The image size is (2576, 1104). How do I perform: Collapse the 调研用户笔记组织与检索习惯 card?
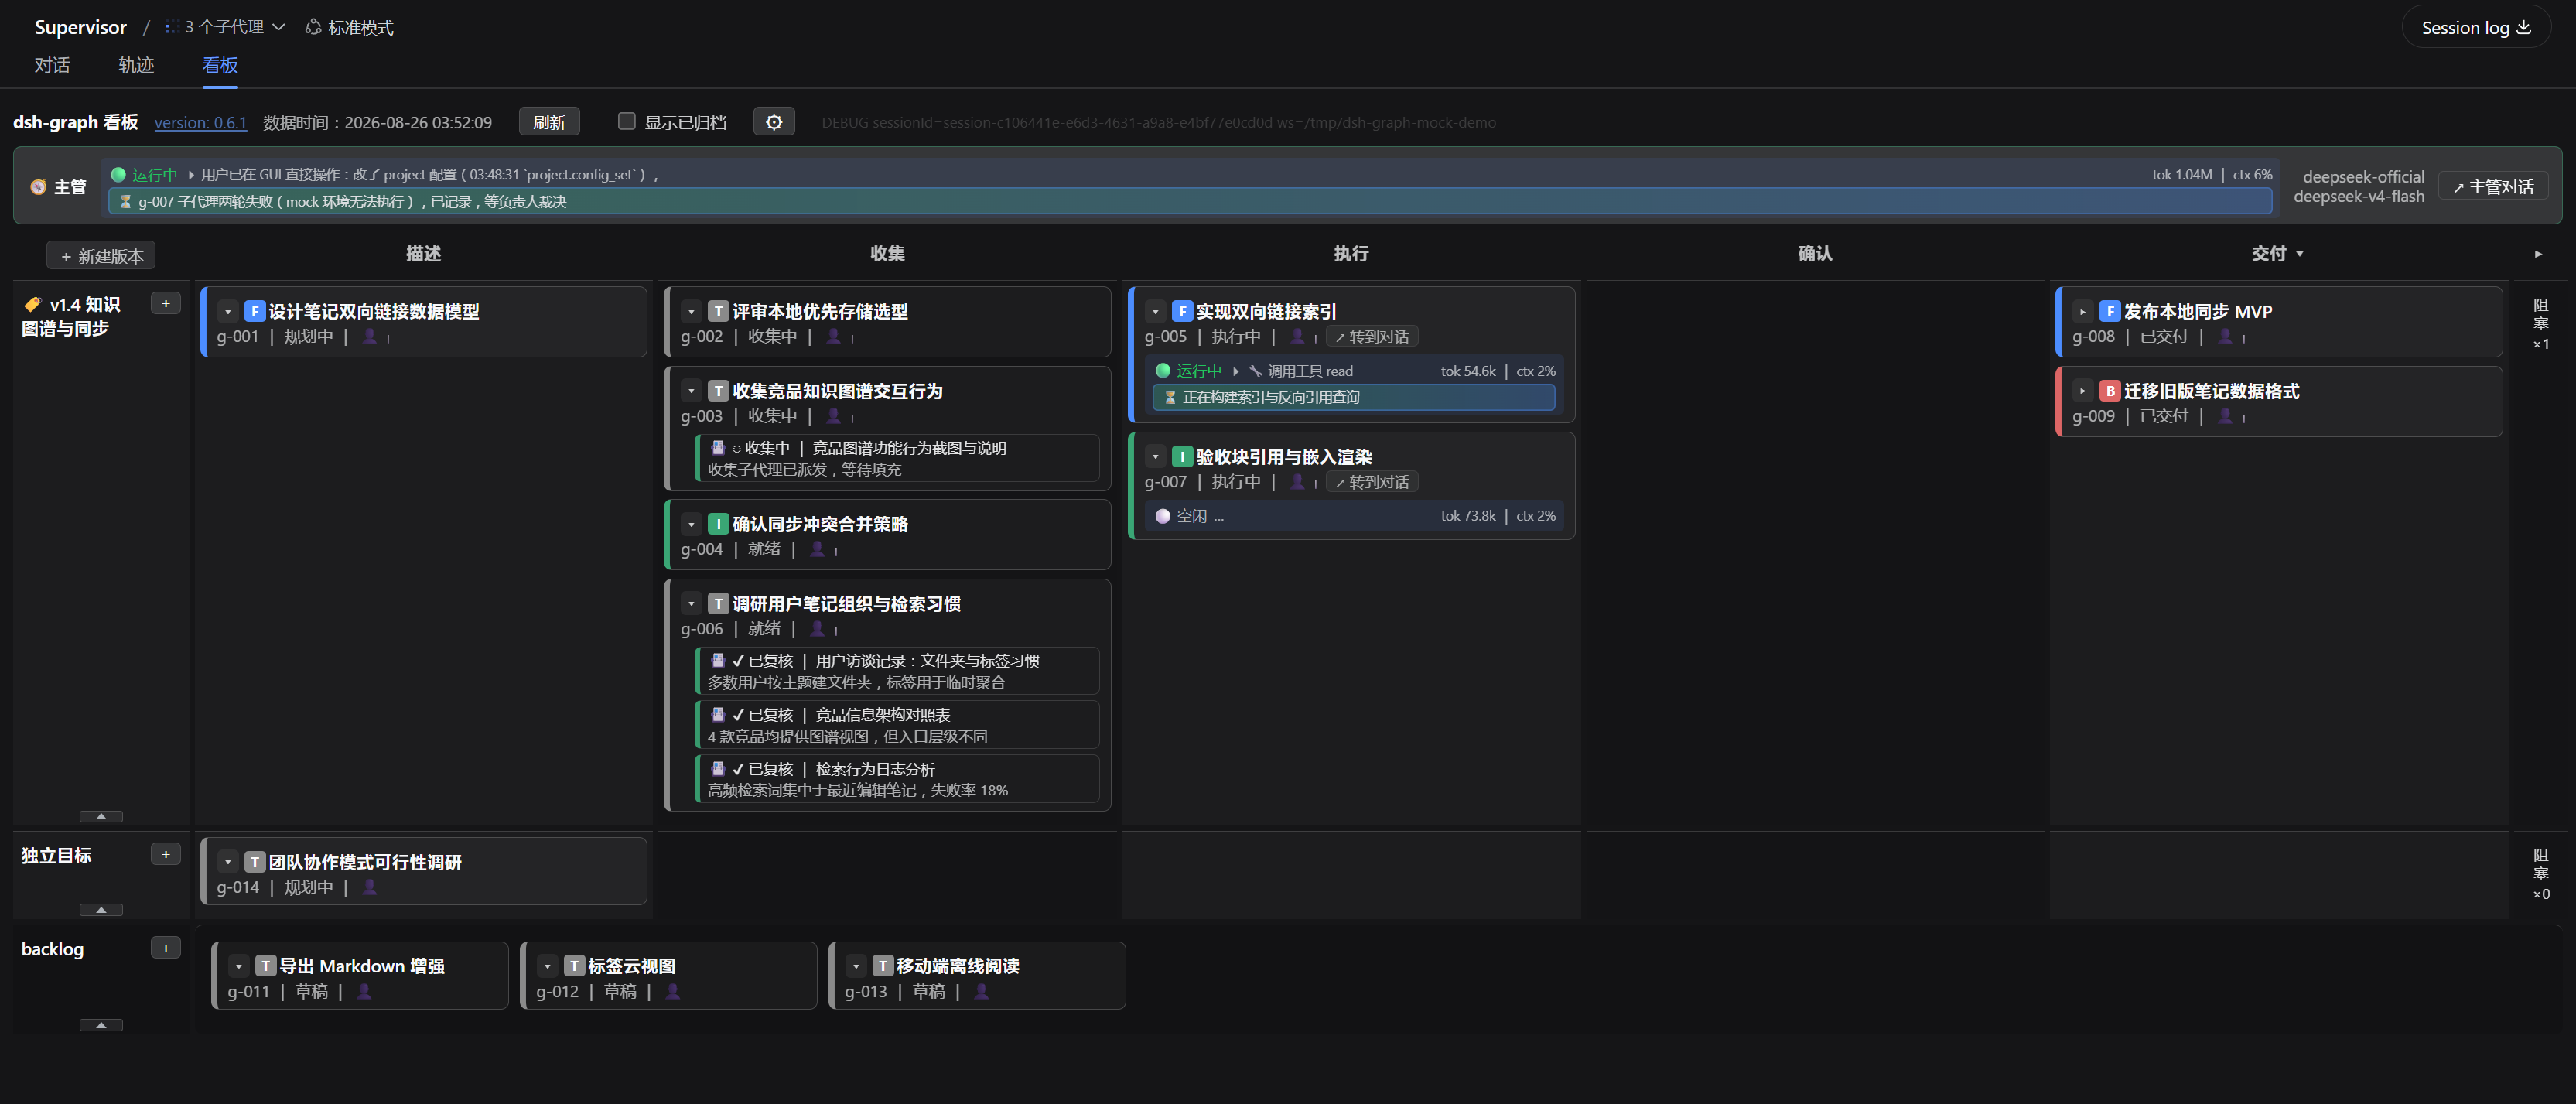[691, 604]
